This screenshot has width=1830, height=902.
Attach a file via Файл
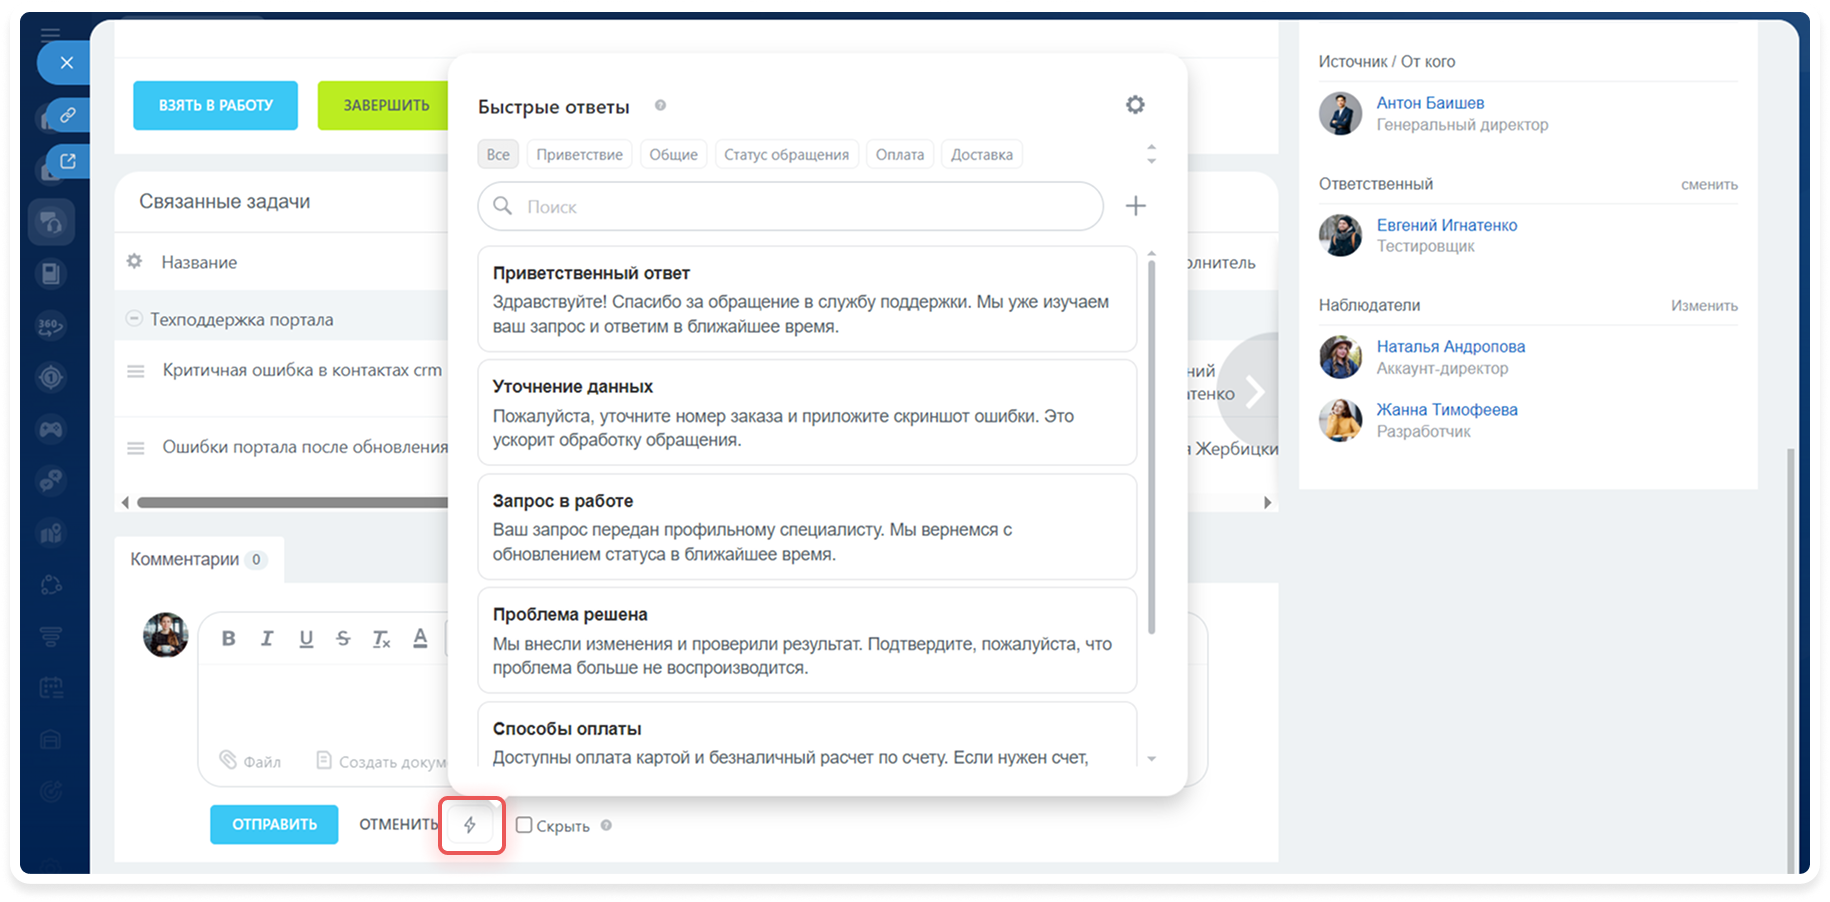[250, 761]
